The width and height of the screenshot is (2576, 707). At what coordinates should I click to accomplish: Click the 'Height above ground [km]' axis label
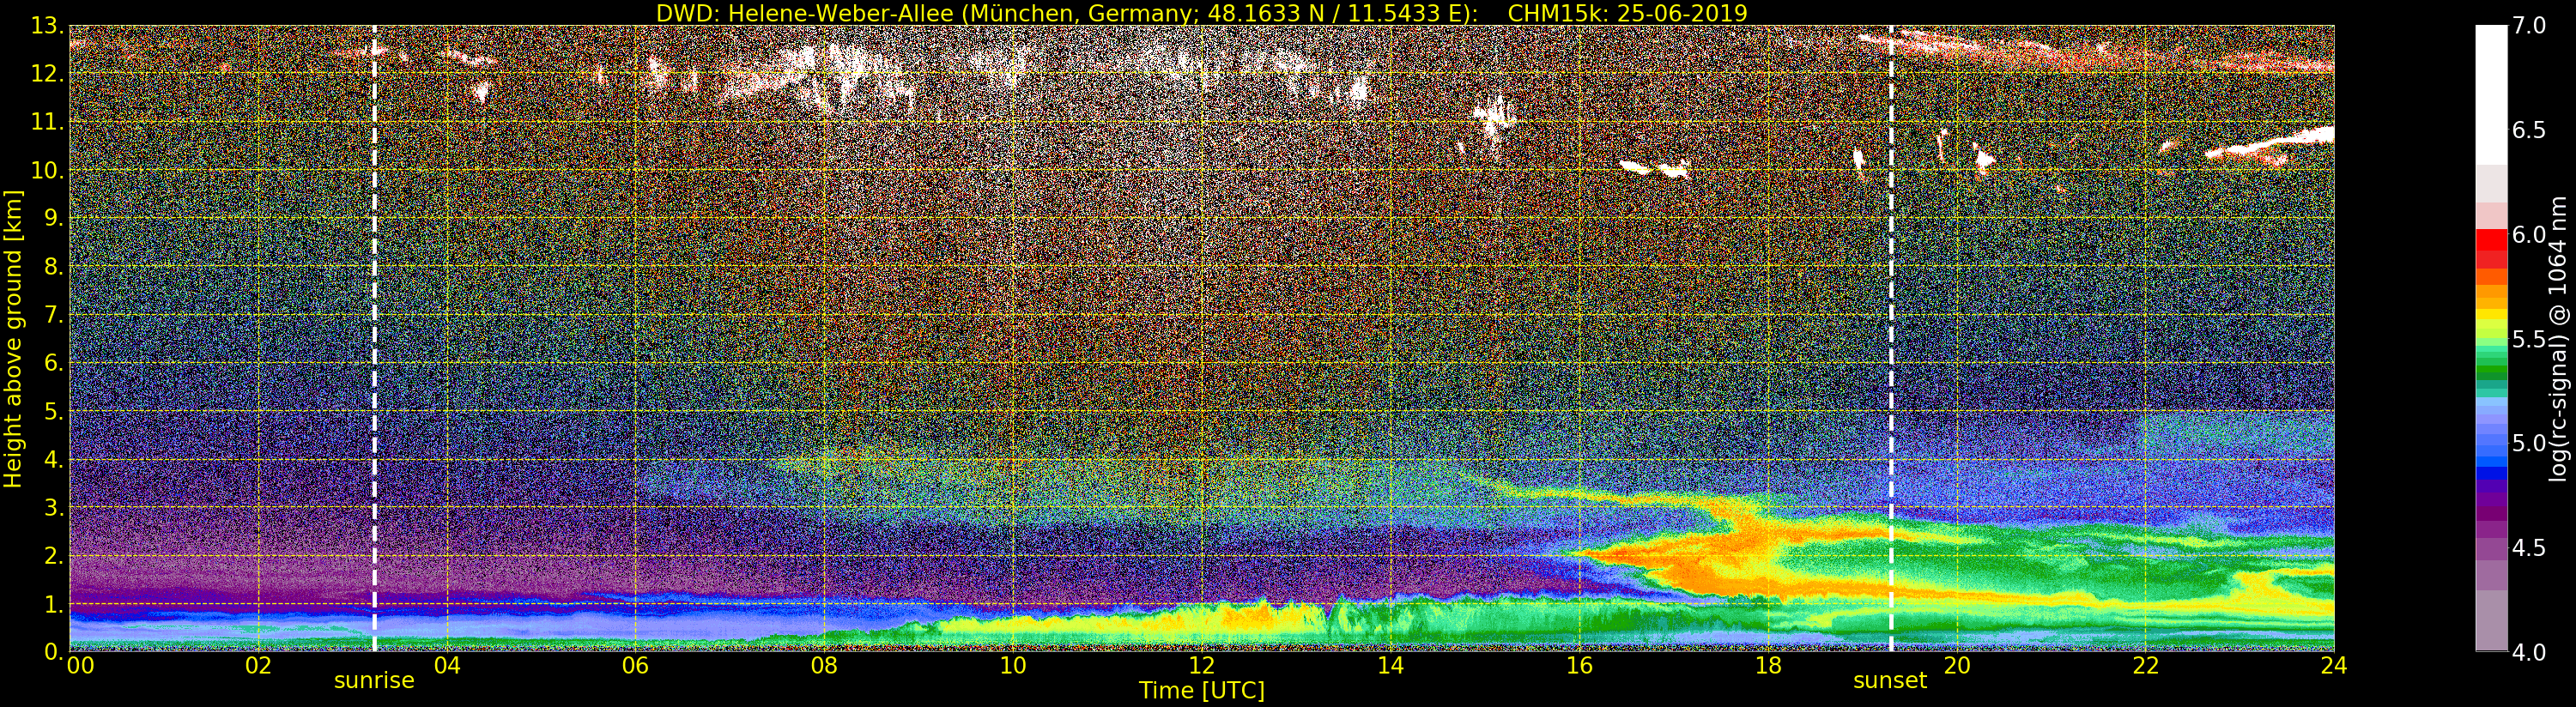[x=13, y=339]
